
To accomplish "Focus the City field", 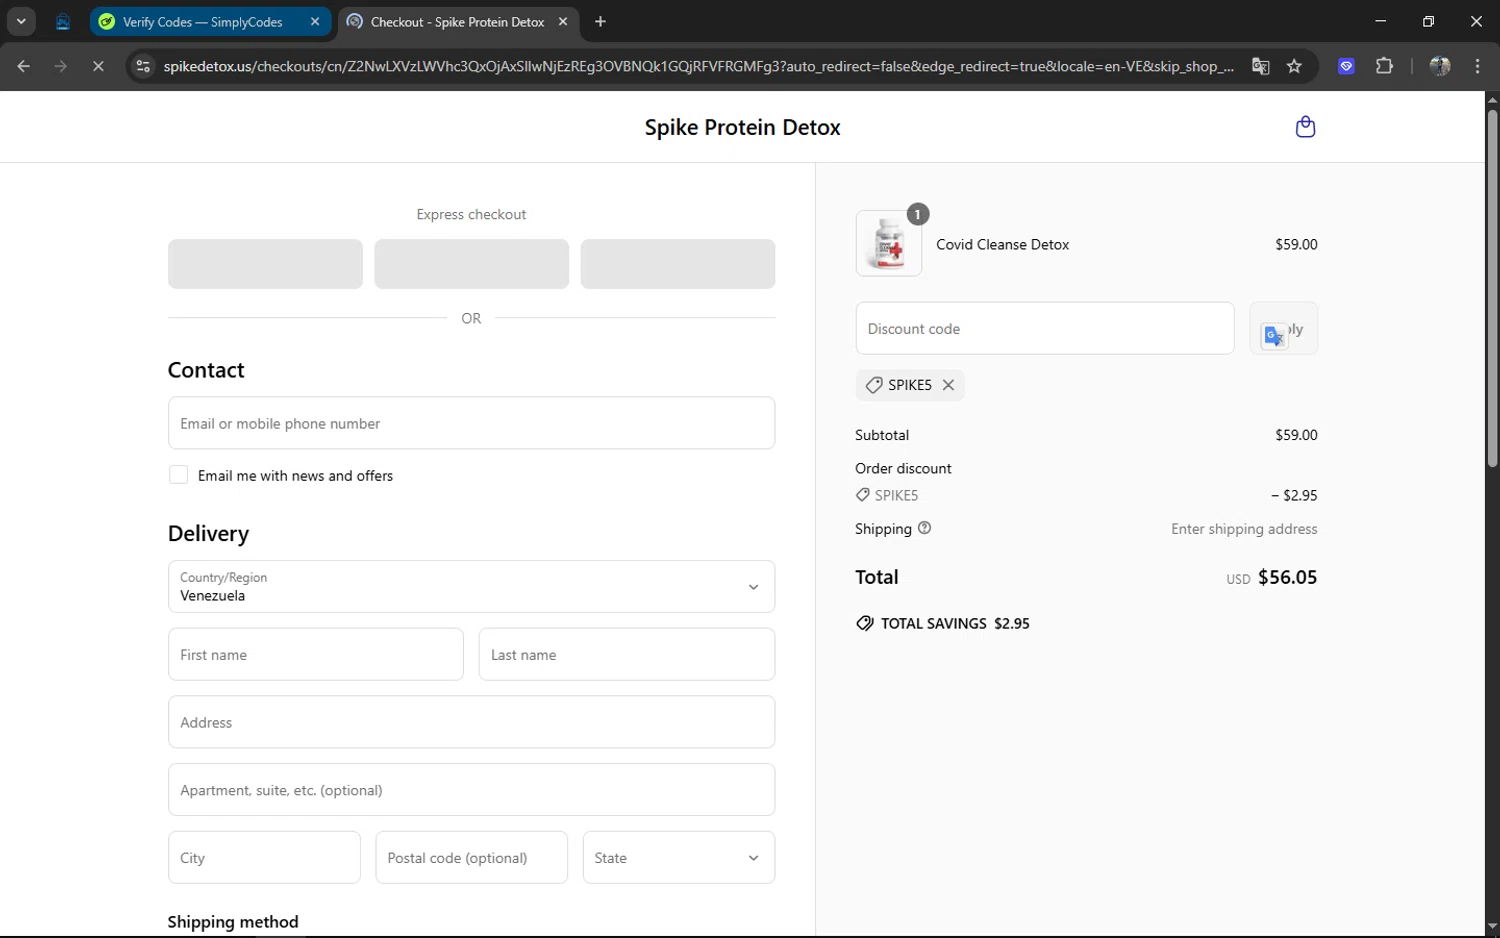I will [264, 858].
